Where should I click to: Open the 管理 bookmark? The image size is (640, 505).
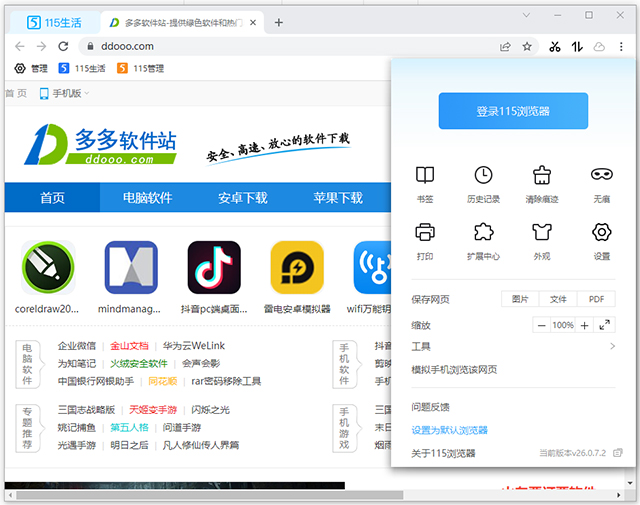click(31, 68)
